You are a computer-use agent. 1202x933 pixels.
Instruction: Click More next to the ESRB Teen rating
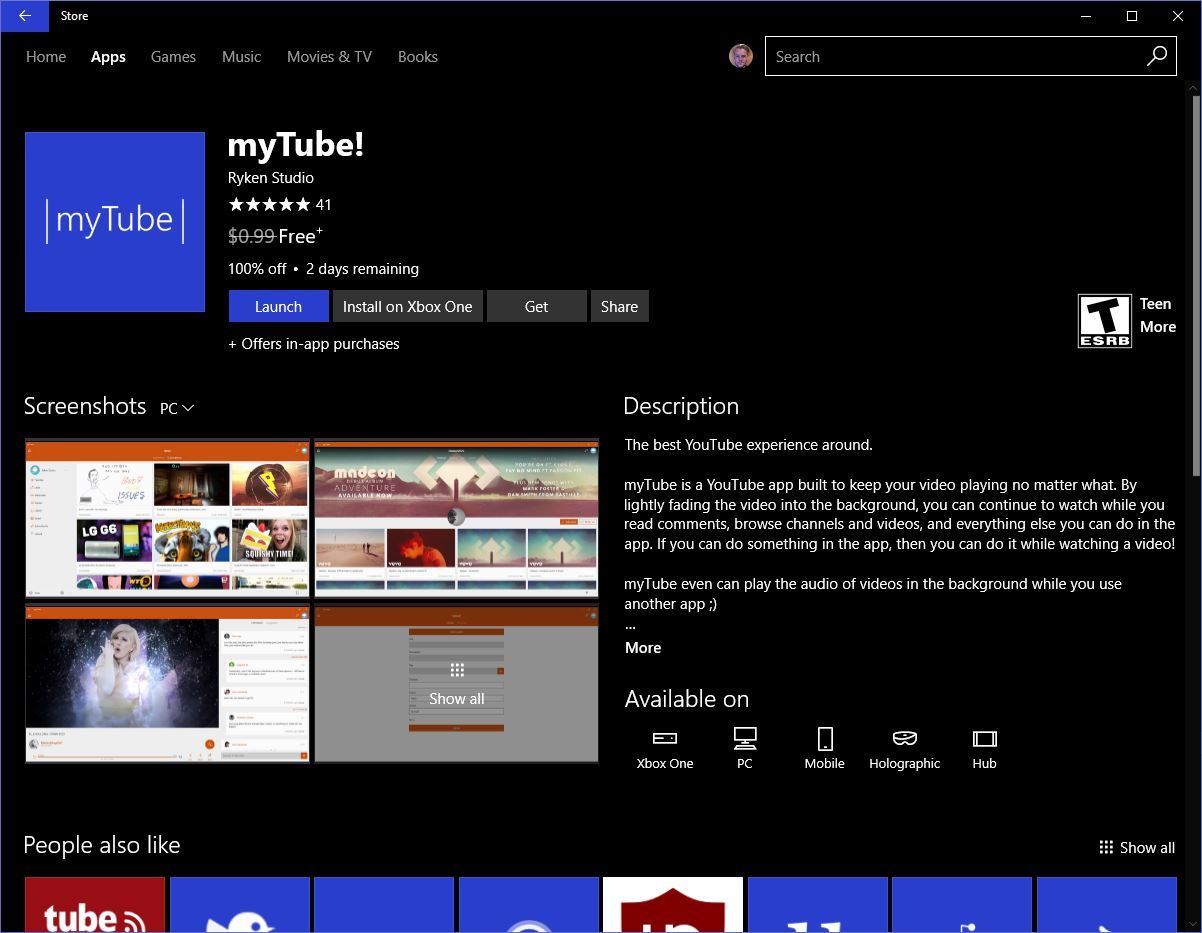click(1158, 326)
